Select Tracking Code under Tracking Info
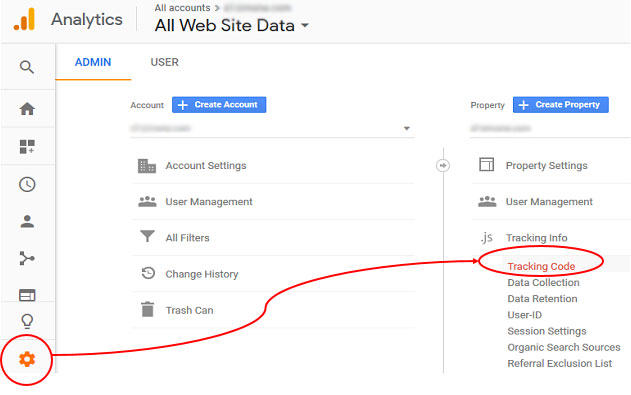Image resolution: width=631 pixels, height=395 pixels. click(x=541, y=266)
